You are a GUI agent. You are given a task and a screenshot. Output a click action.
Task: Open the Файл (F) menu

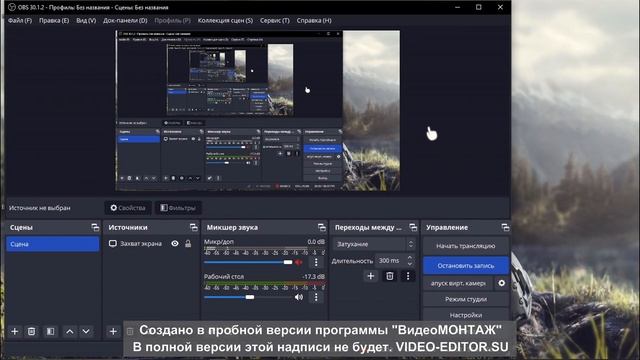tap(20, 20)
